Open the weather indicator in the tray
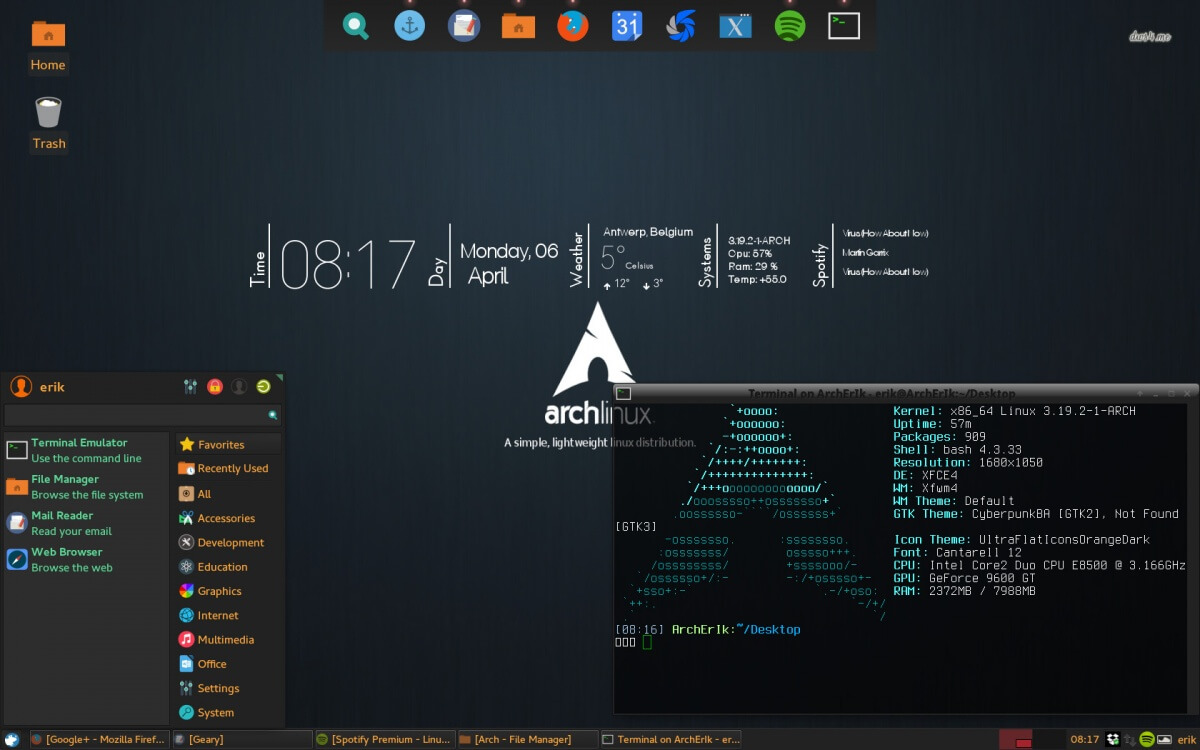This screenshot has width=1200, height=750. click(1164, 739)
